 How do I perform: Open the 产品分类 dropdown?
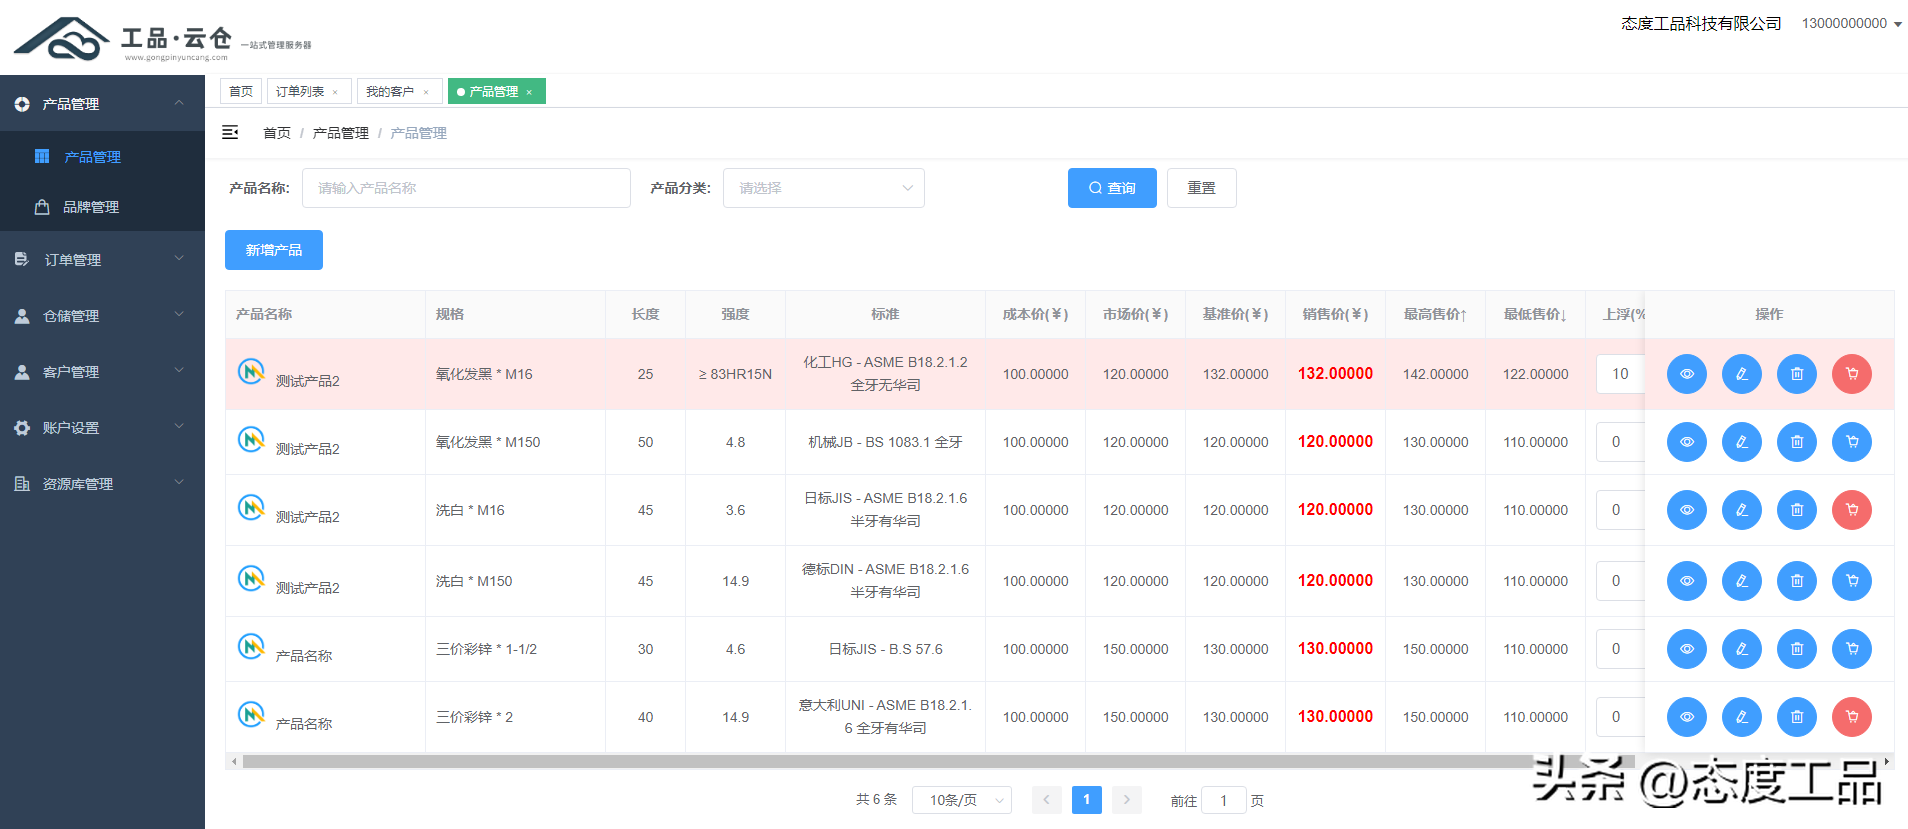824,188
